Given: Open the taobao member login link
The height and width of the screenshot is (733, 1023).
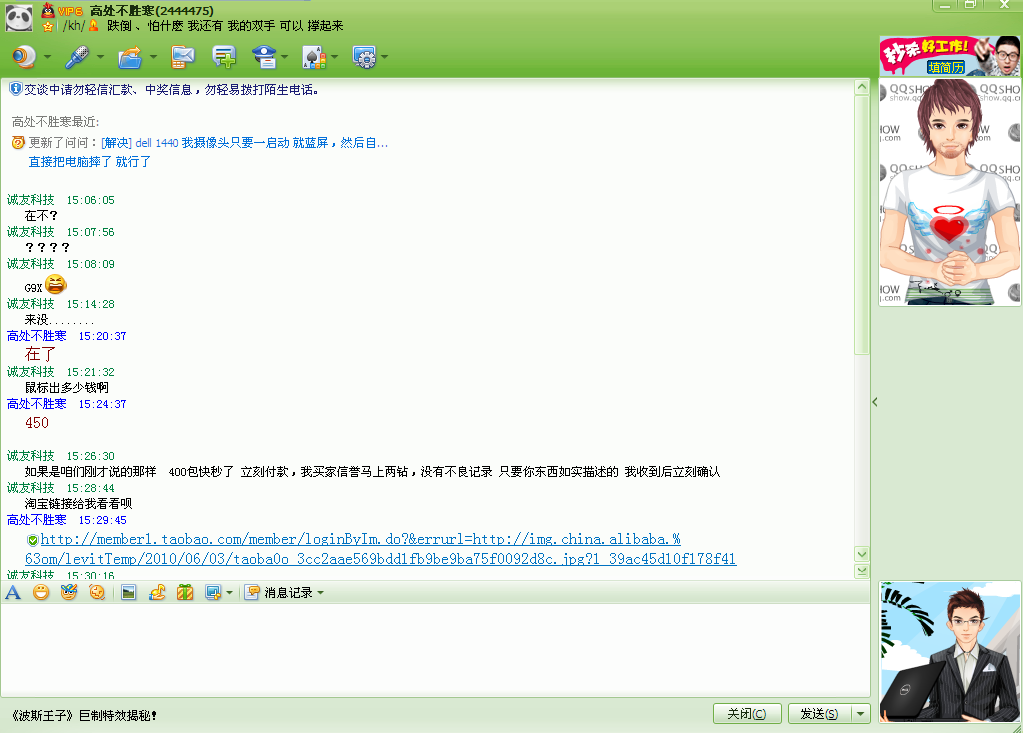Looking at the screenshot, I should click(x=360, y=539).
